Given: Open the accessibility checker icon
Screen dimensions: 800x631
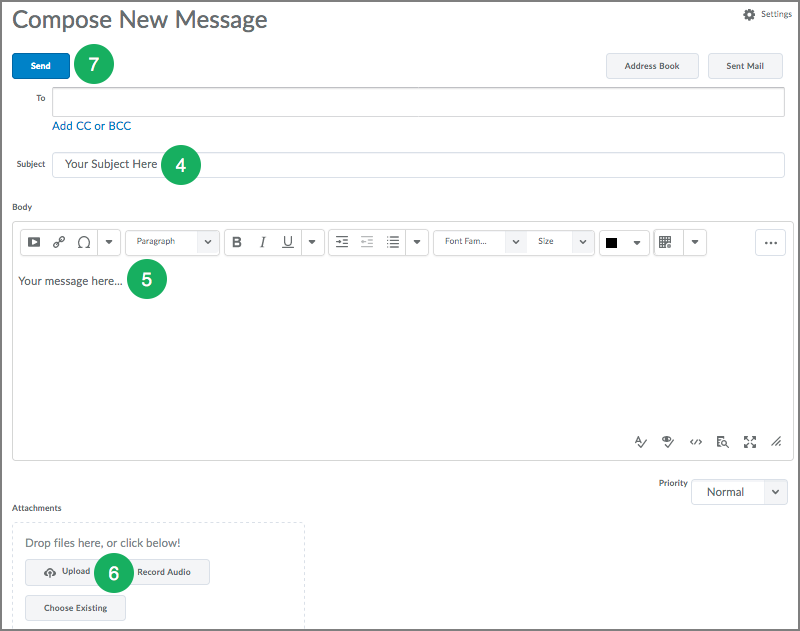Looking at the screenshot, I should coord(667,442).
